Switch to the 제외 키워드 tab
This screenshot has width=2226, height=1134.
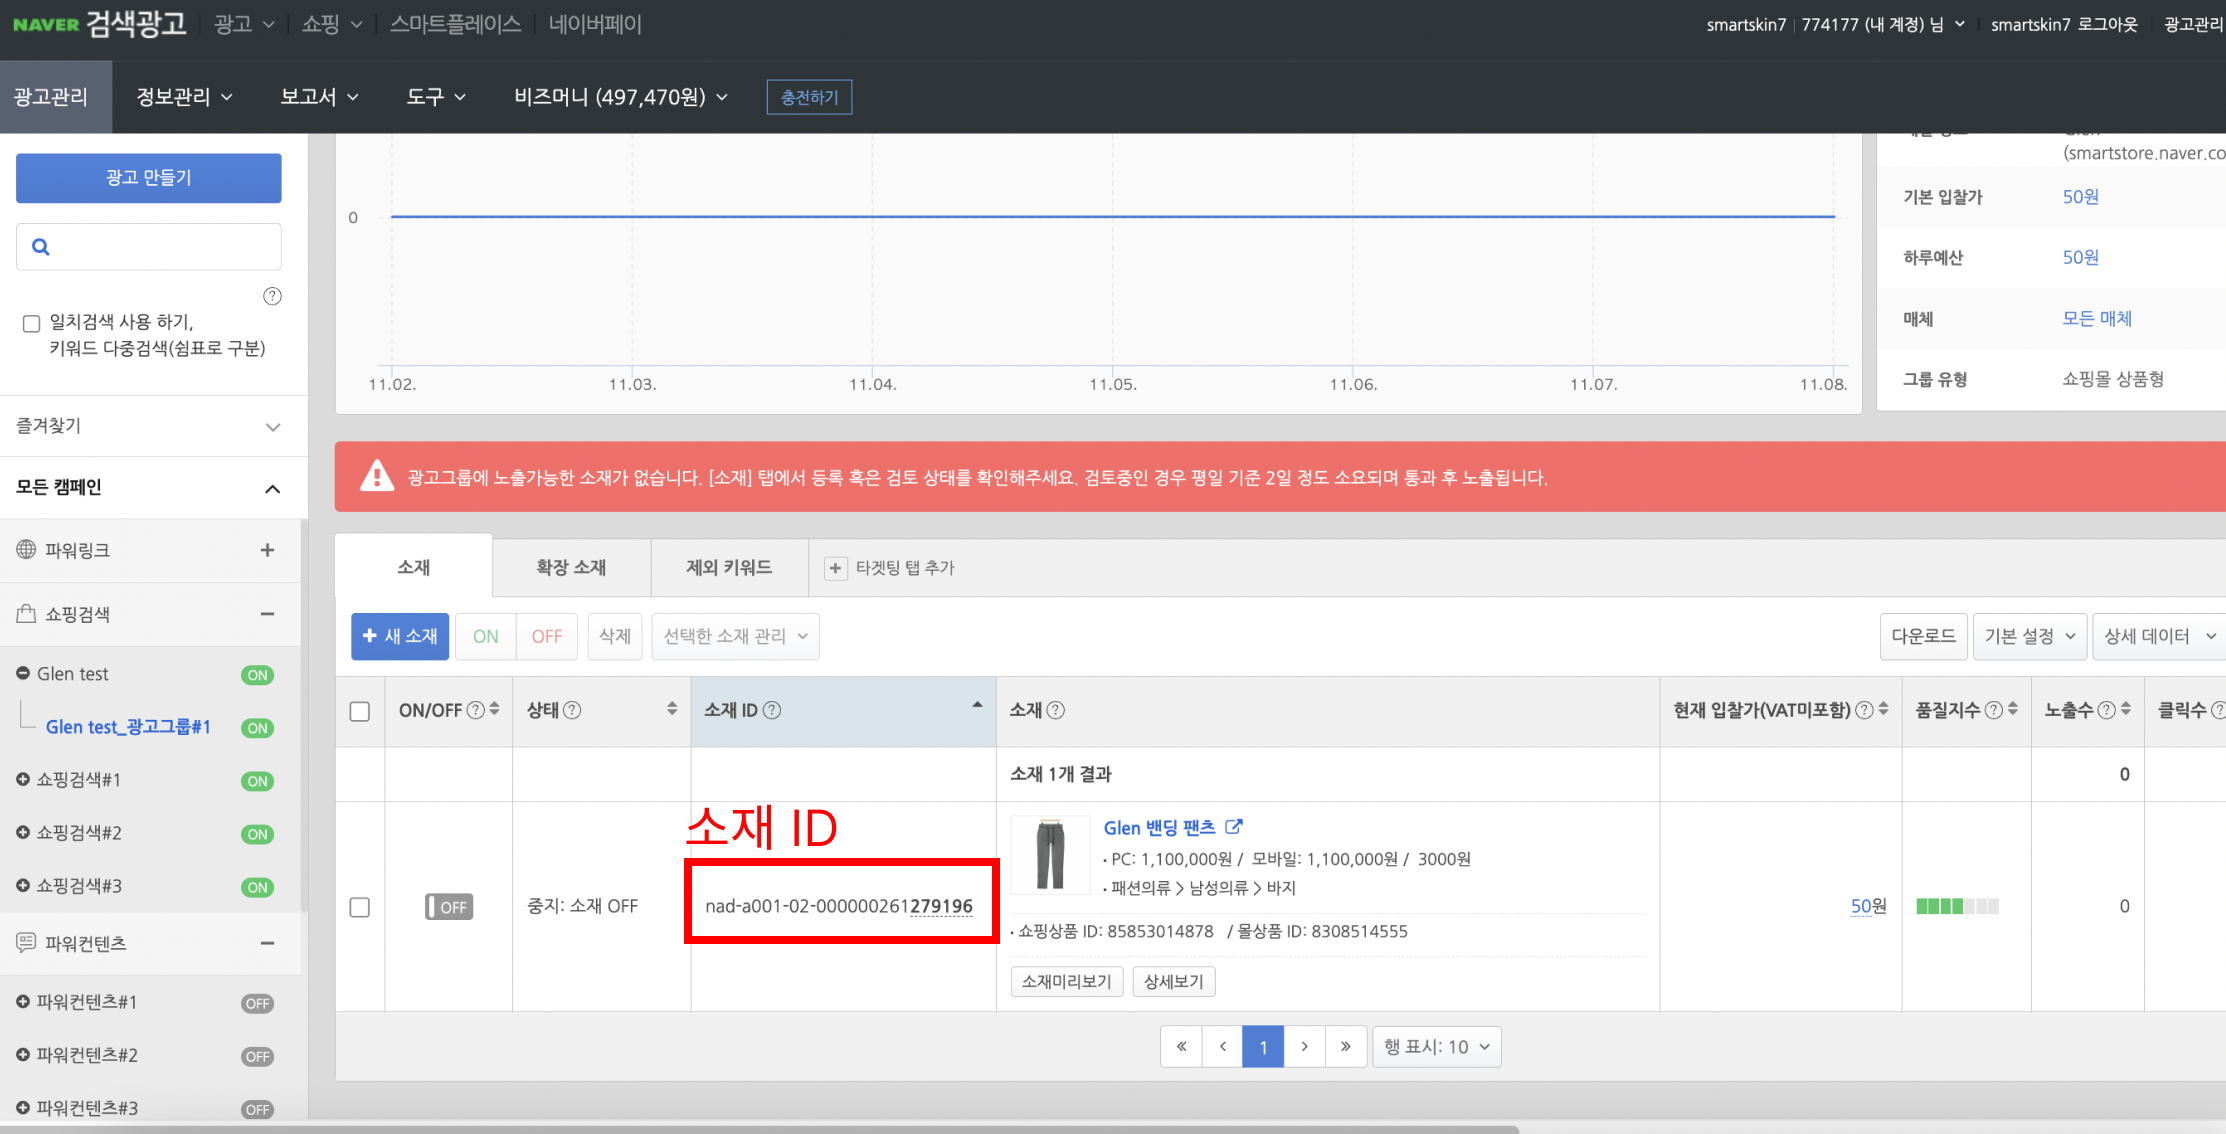(728, 567)
